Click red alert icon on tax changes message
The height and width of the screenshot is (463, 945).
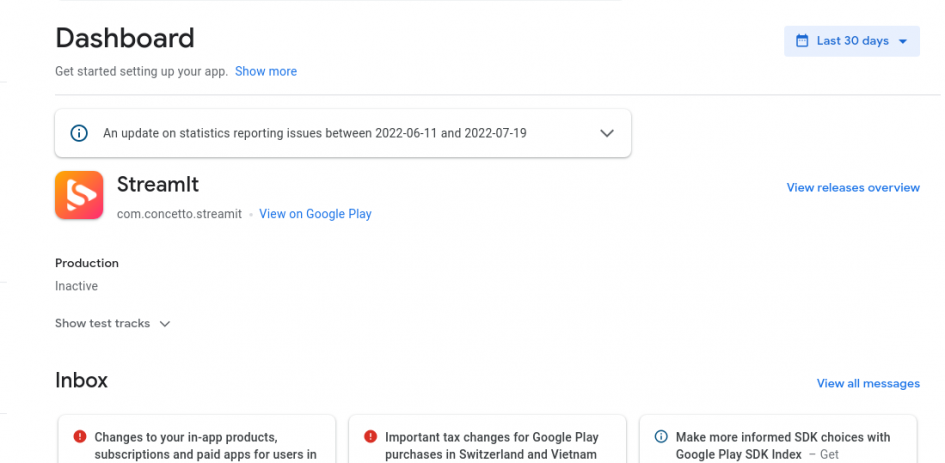click(370, 437)
